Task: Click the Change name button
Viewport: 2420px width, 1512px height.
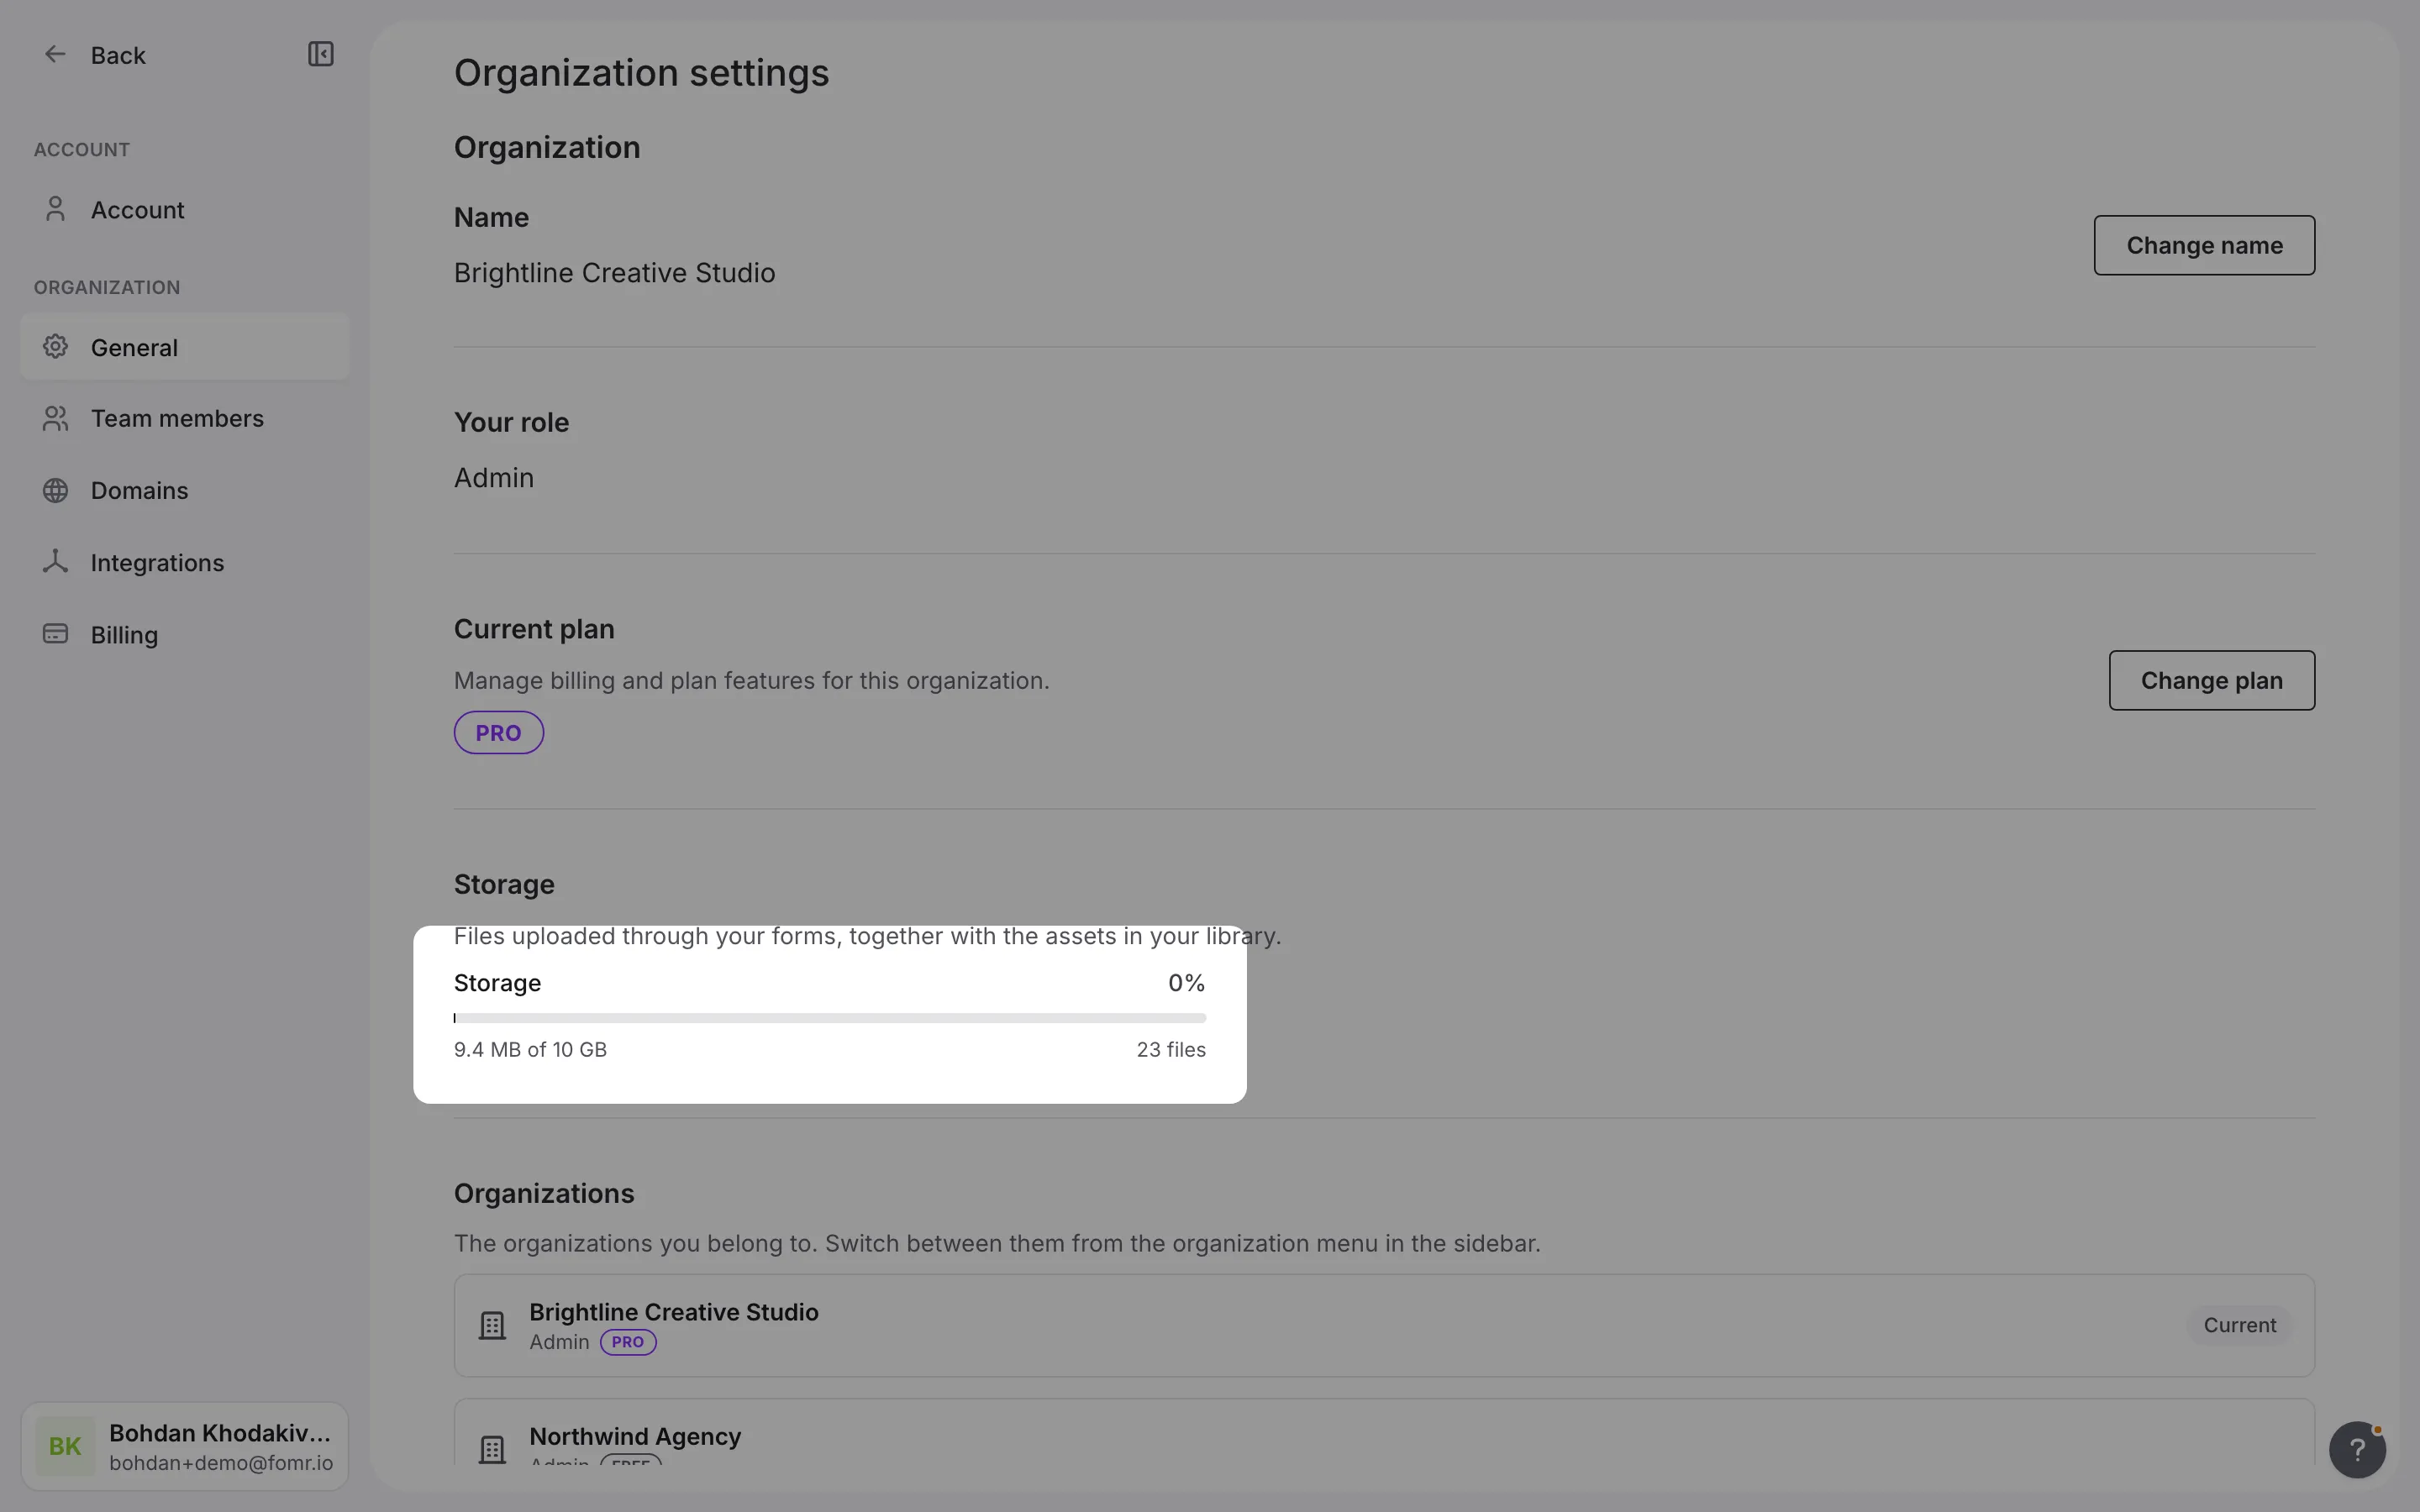Action: (2204, 245)
